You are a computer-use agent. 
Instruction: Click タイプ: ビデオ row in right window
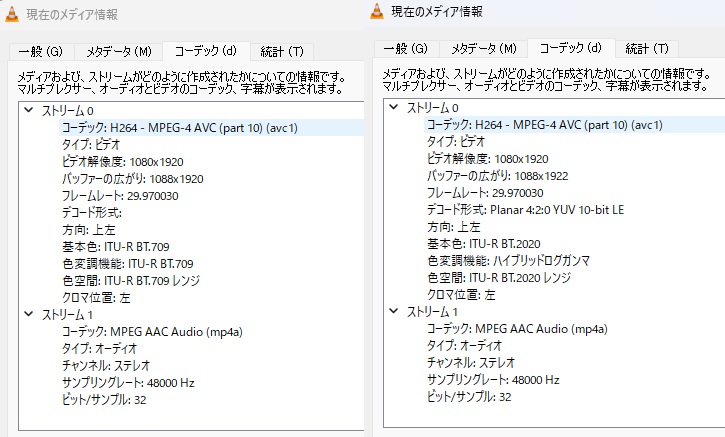(456, 142)
